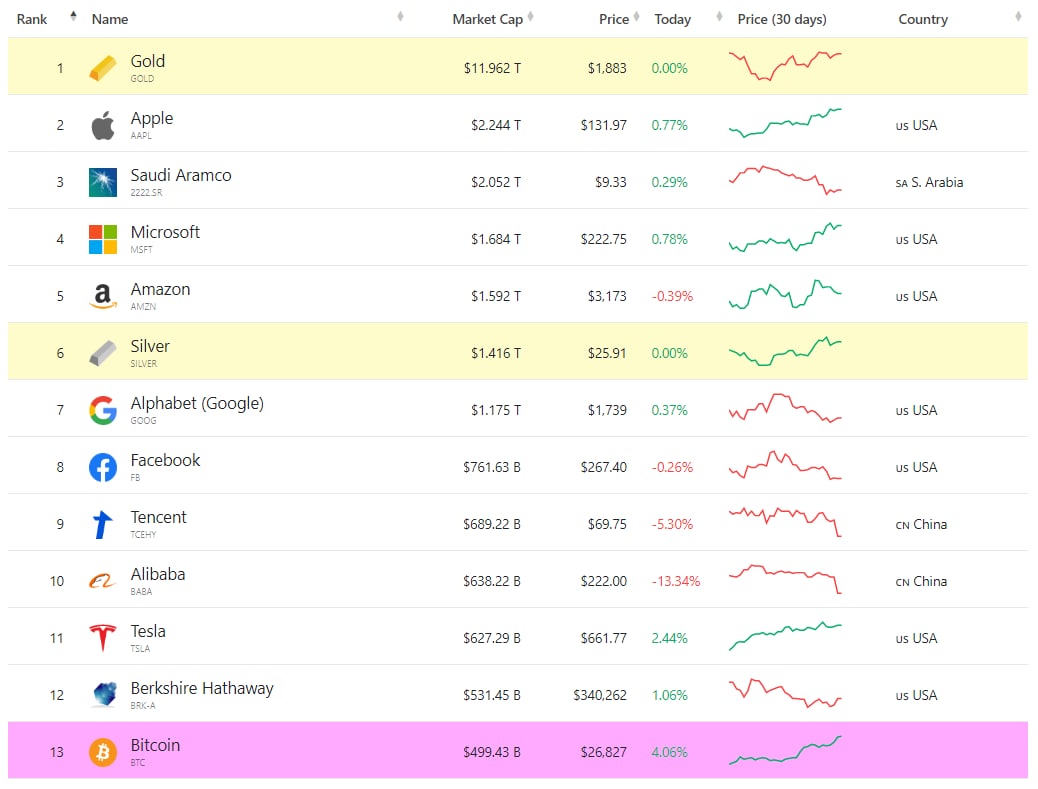
Task: Click the Microsoft logo icon
Action: [x=103, y=239]
